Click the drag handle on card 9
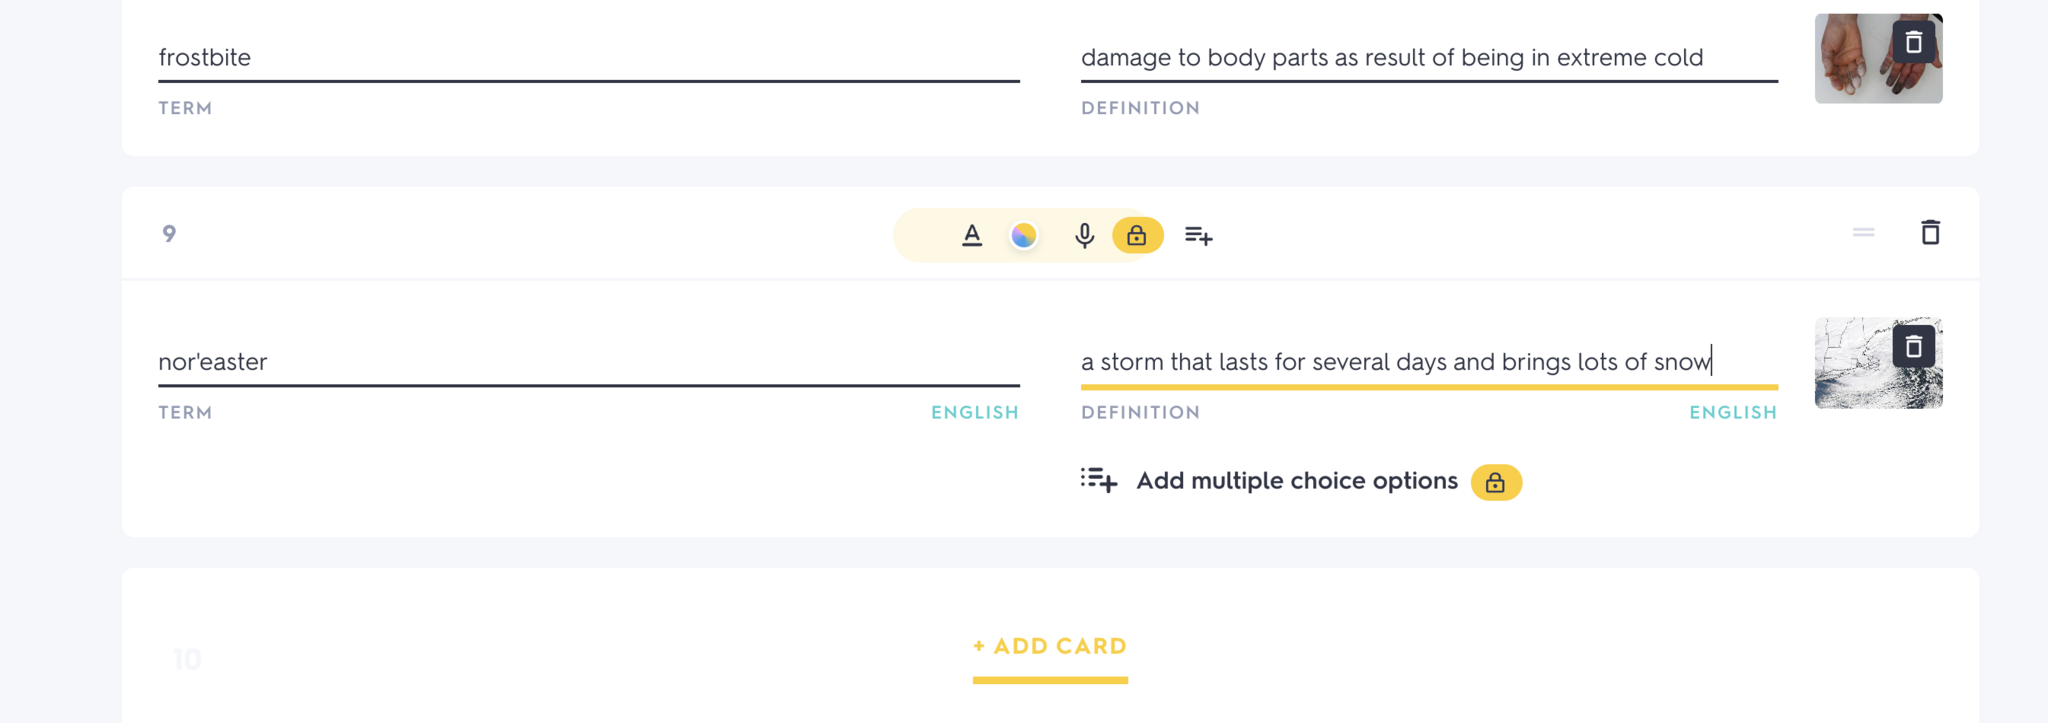The width and height of the screenshot is (2048, 723). 1863,233
